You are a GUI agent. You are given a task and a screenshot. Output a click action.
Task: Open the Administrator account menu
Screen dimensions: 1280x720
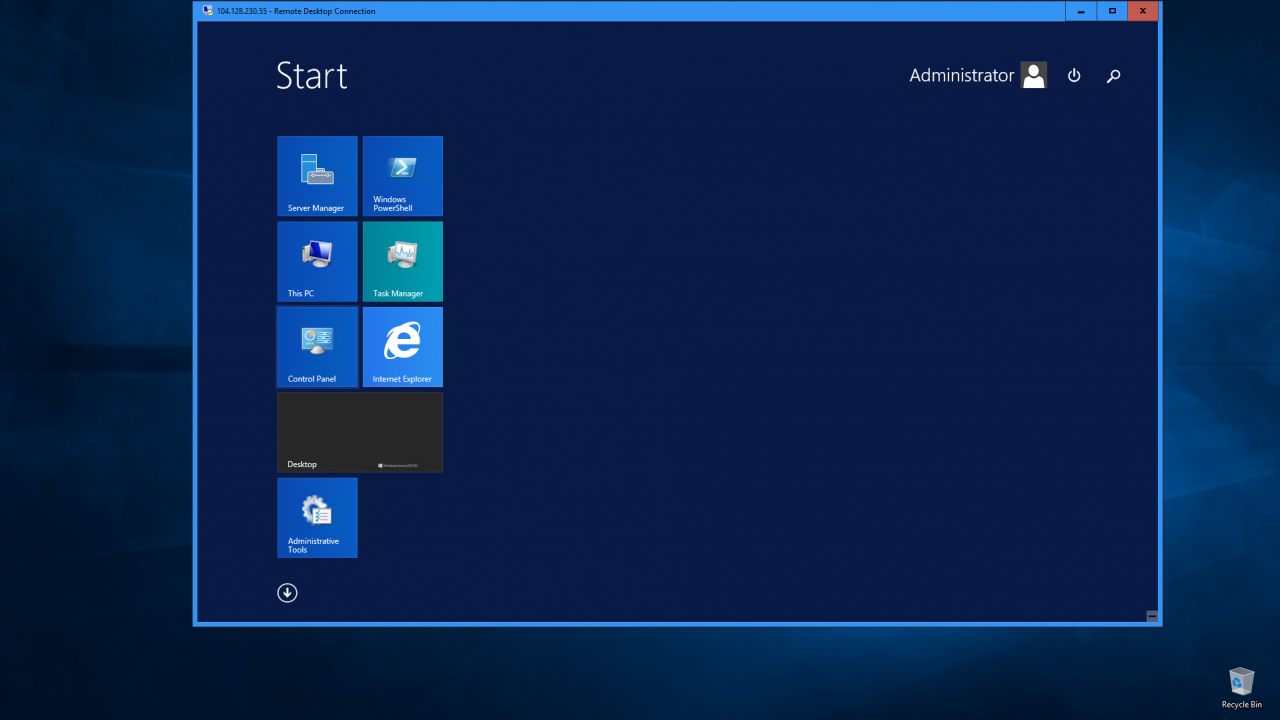961,76
